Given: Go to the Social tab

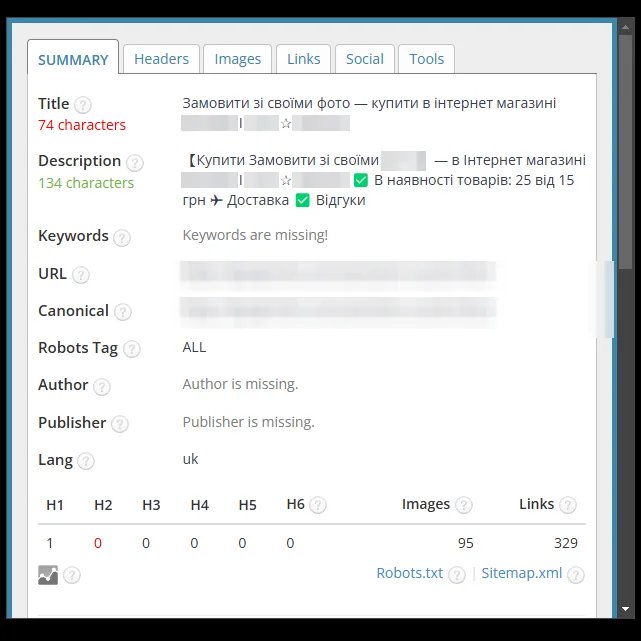Looking at the screenshot, I should [x=365, y=59].
